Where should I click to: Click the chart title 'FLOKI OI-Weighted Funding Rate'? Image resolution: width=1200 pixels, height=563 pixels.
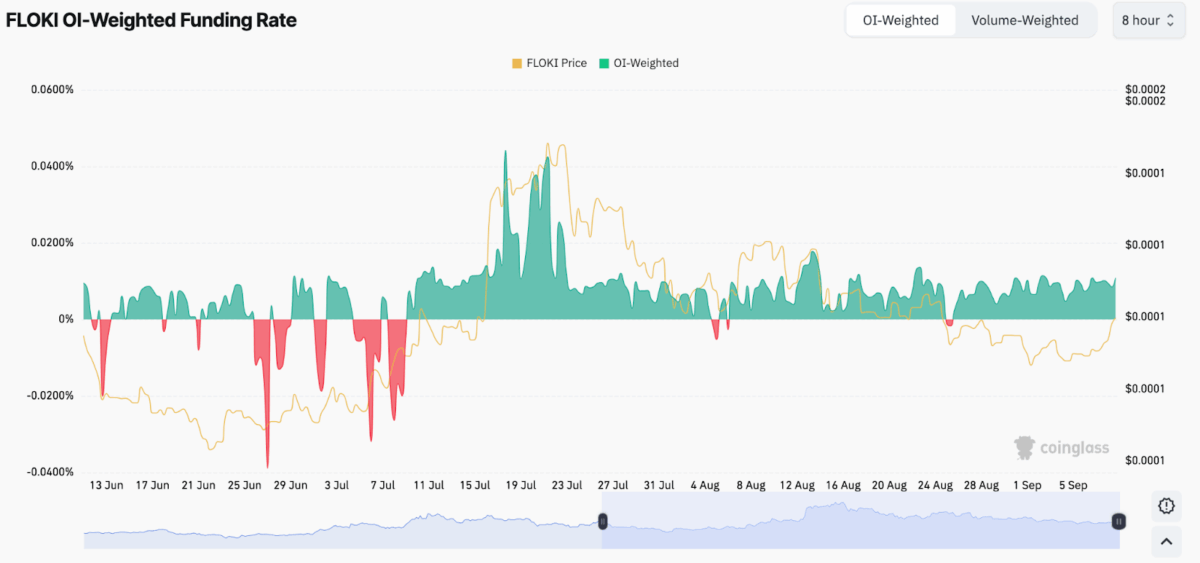click(151, 20)
